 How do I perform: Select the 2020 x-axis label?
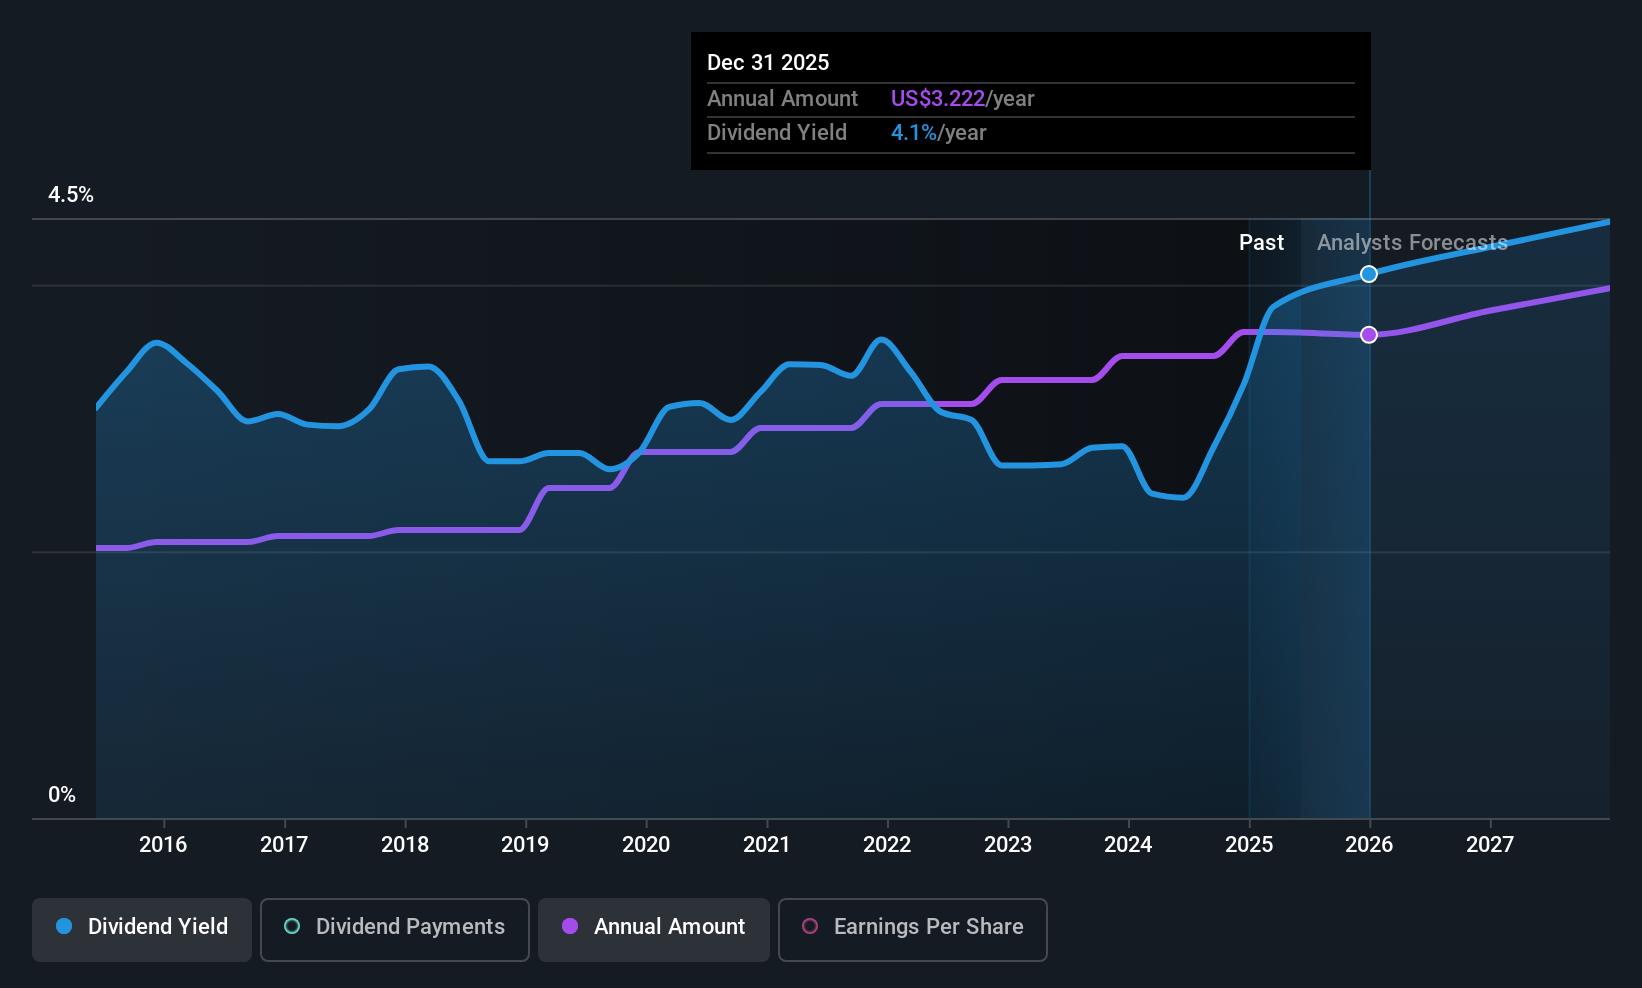[x=646, y=845]
